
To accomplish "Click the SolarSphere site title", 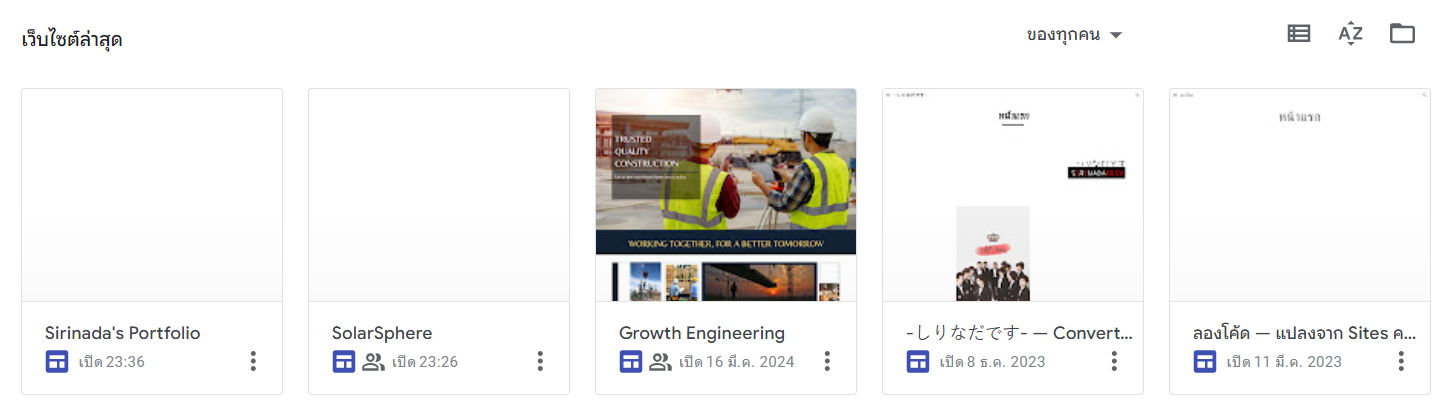I will point(382,333).
